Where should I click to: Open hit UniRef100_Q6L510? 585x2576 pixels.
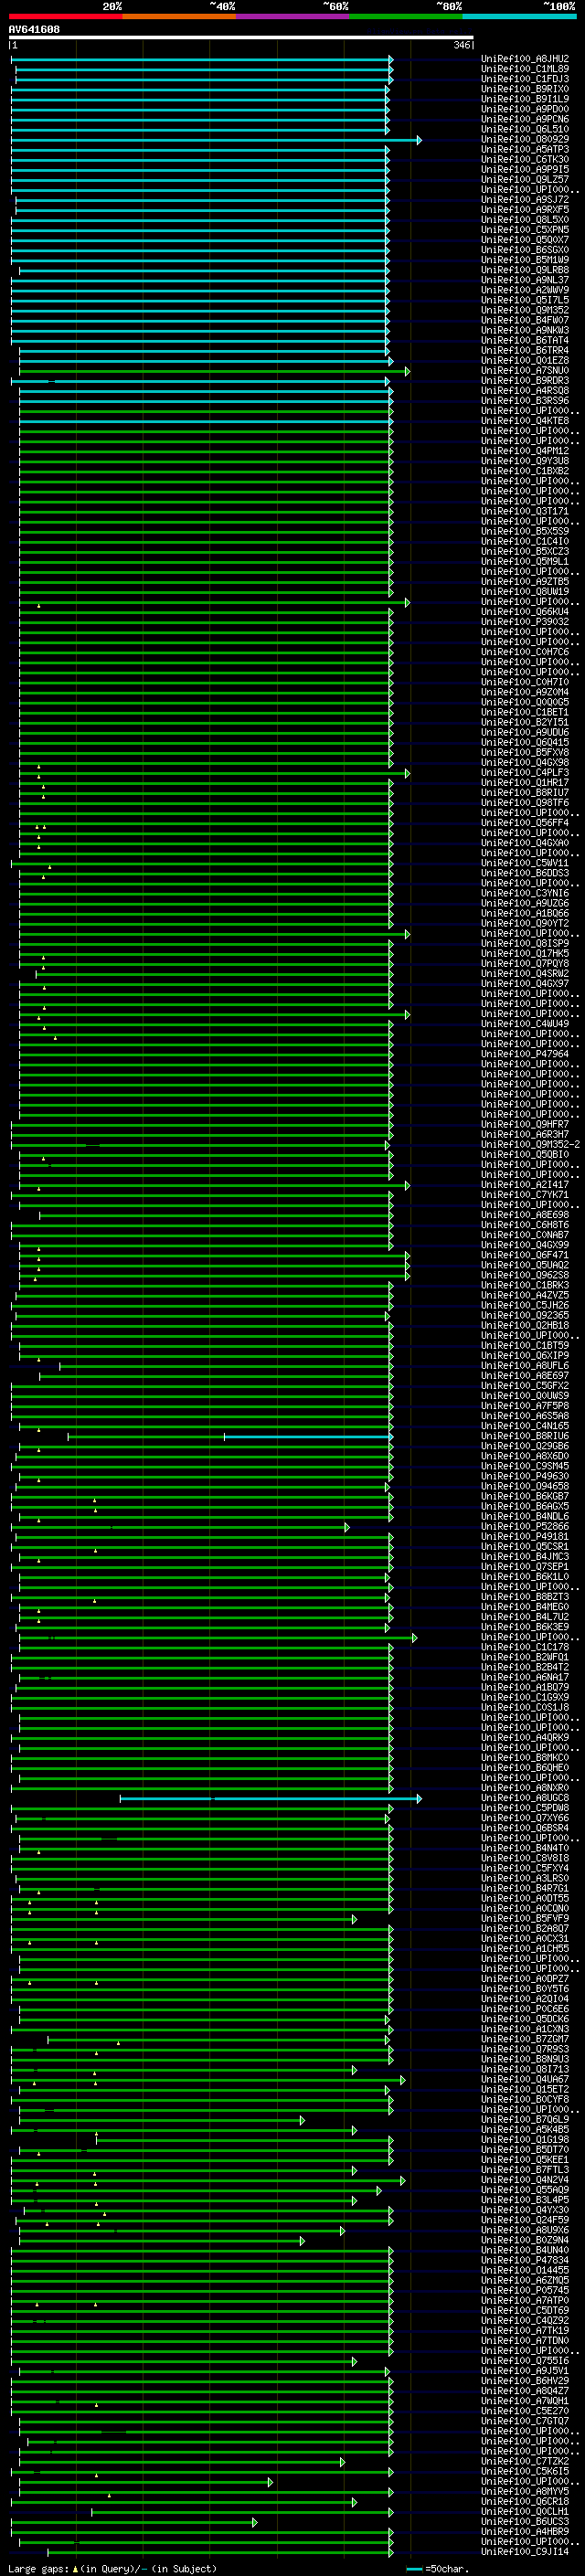point(525,129)
